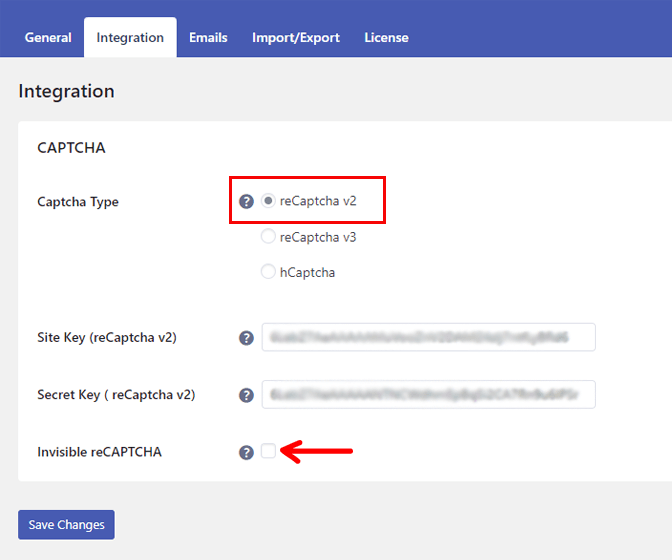Click the 'Site Key (reCaptcha v2)' label
Screen dimensions: 672x560
(107, 338)
